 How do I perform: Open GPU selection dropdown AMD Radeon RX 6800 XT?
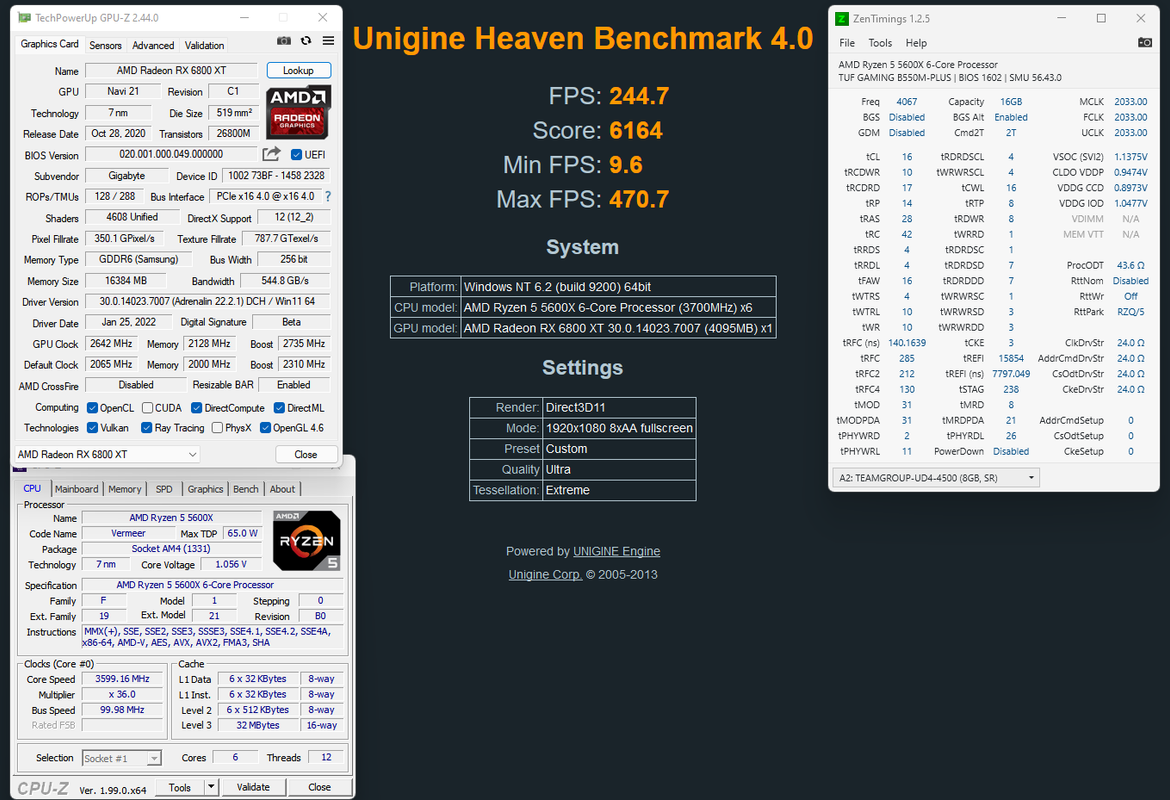[x=107, y=454]
